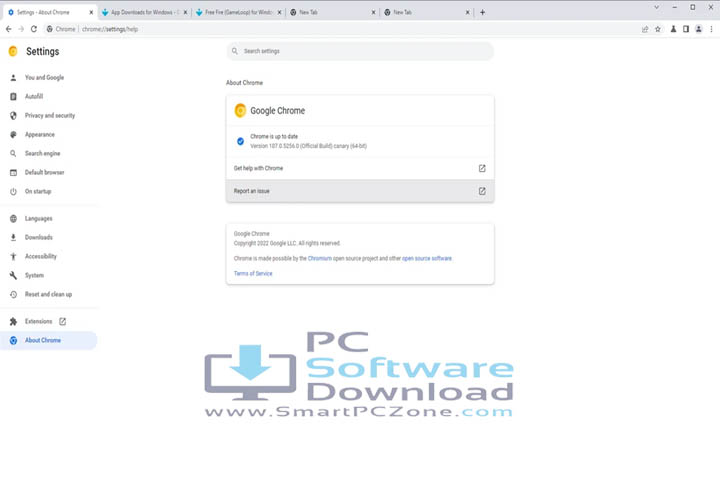Switch to the Free Fire (GameLoop) tab
This screenshot has height=480, width=720.
click(238, 12)
